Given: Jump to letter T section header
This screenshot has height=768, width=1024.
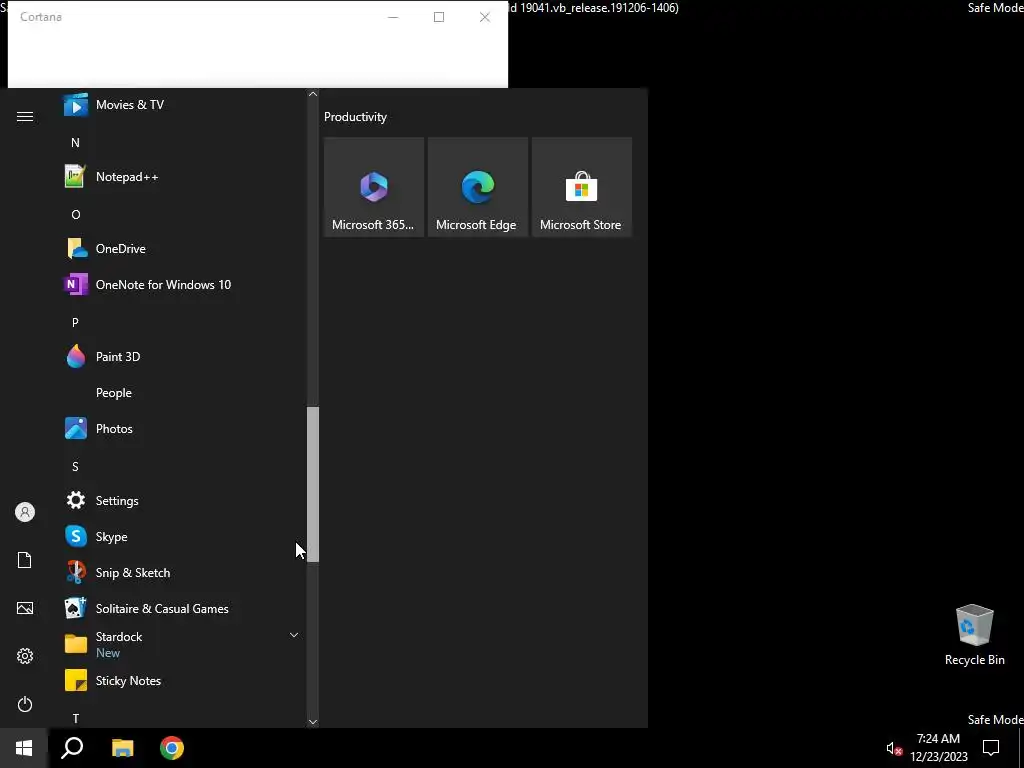Looking at the screenshot, I should [x=76, y=718].
